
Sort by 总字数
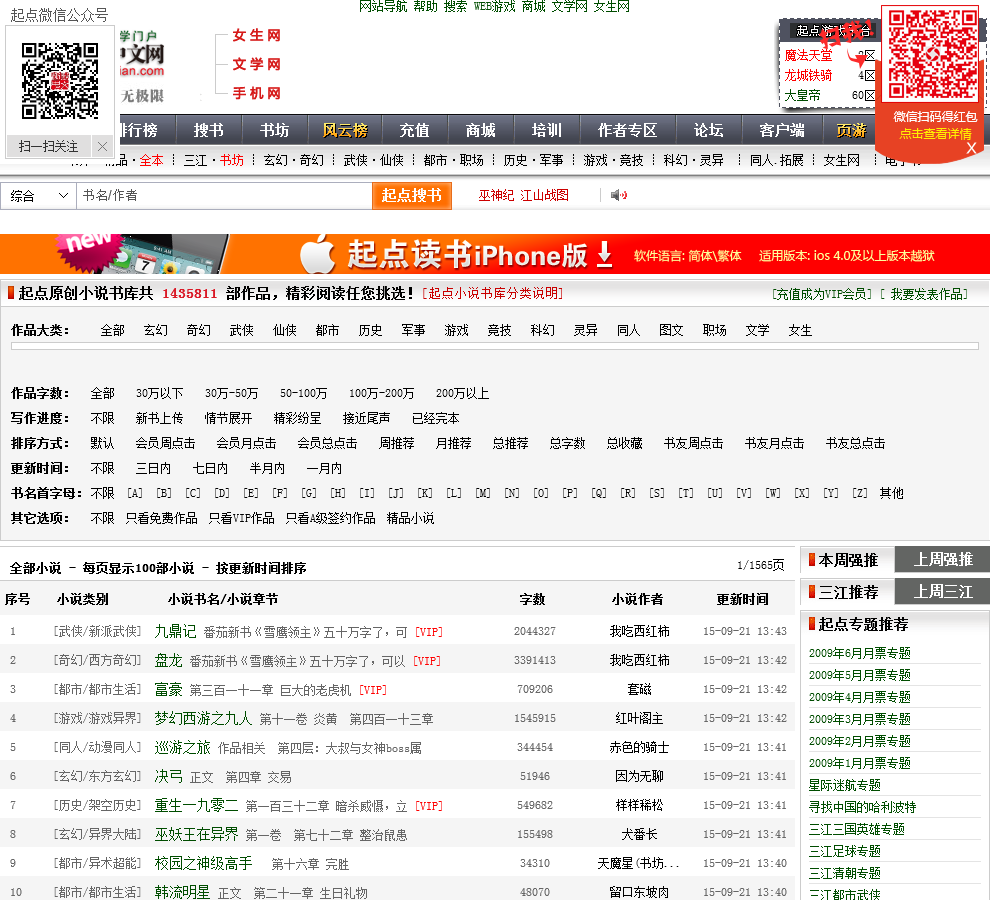[x=567, y=443]
